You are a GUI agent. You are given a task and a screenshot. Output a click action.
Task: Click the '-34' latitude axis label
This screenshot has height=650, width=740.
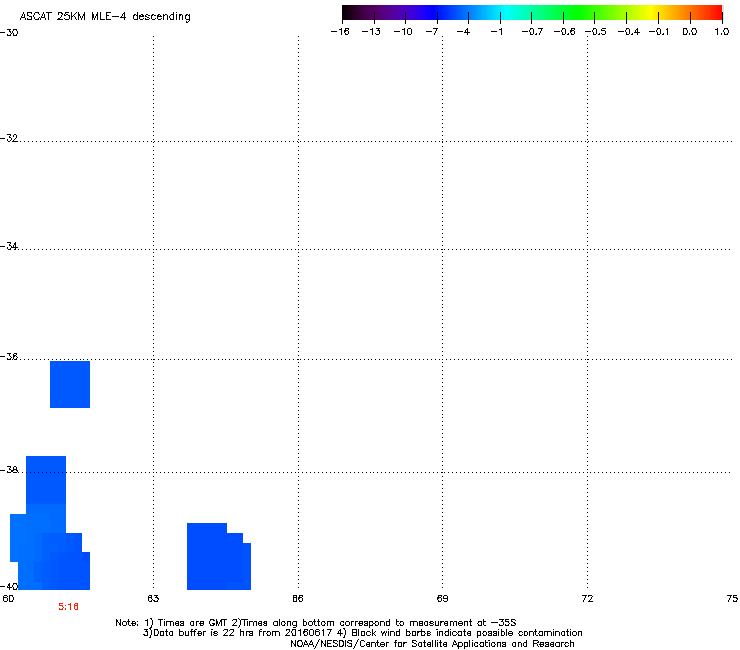pyautogui.click(x=9, y=246)
